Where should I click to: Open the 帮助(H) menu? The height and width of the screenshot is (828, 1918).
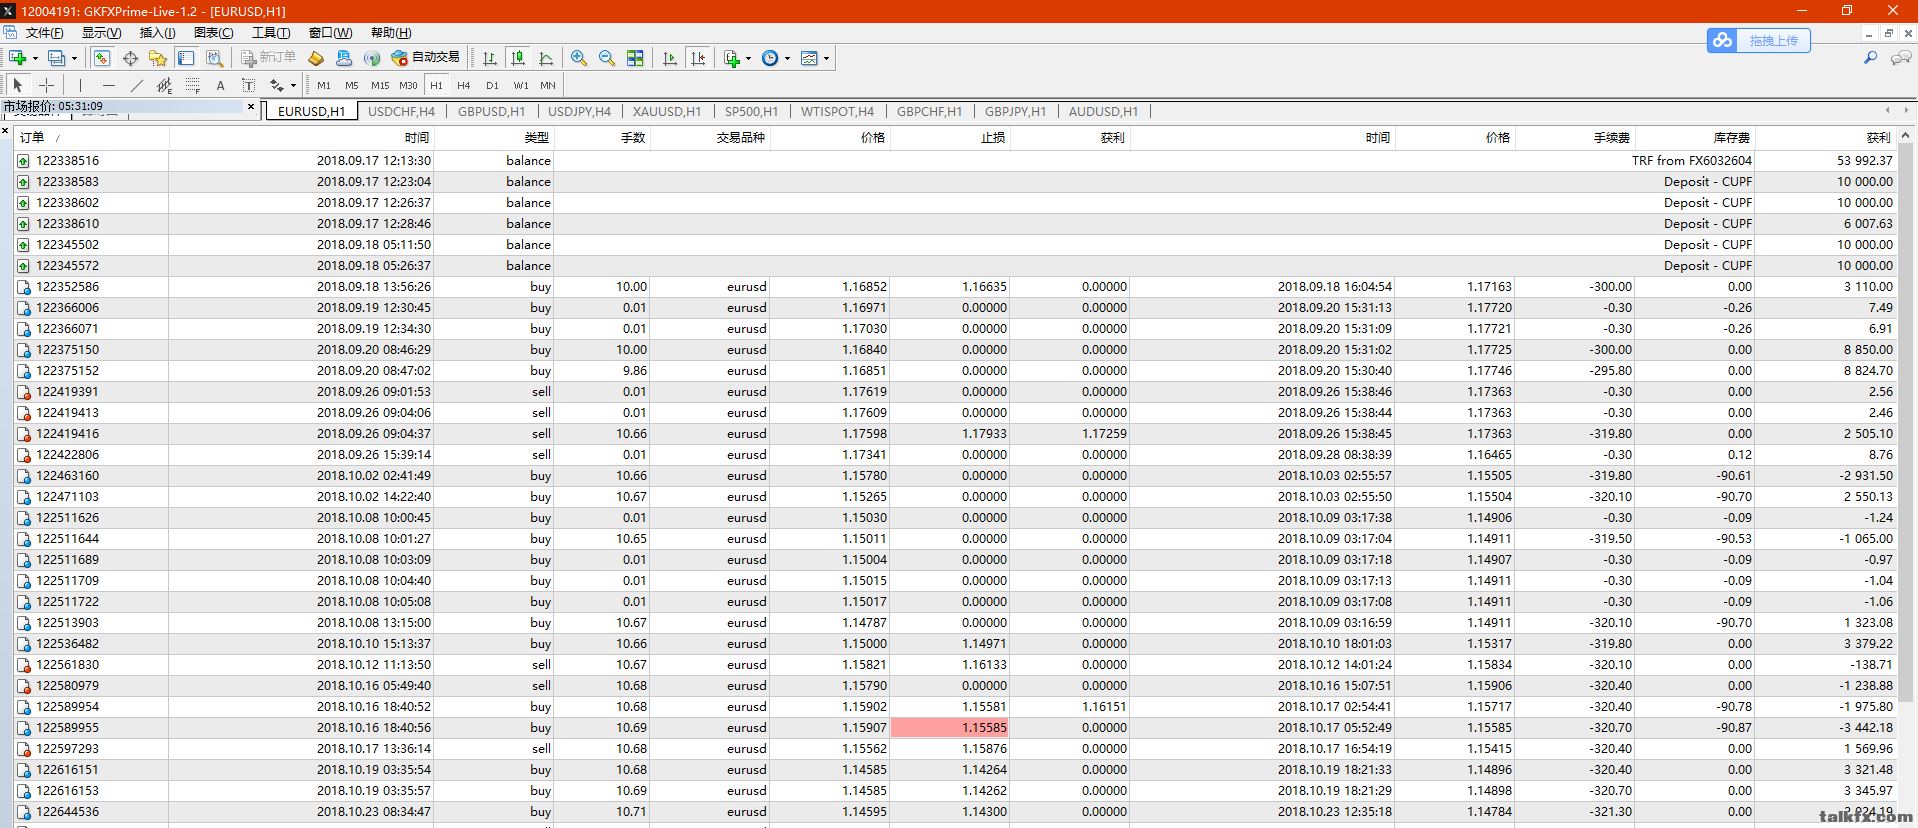[x=391, y=33]
